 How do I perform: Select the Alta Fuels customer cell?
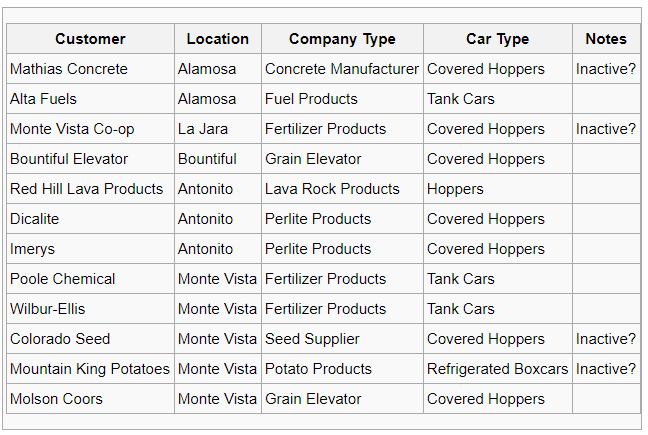coord(91,99)
